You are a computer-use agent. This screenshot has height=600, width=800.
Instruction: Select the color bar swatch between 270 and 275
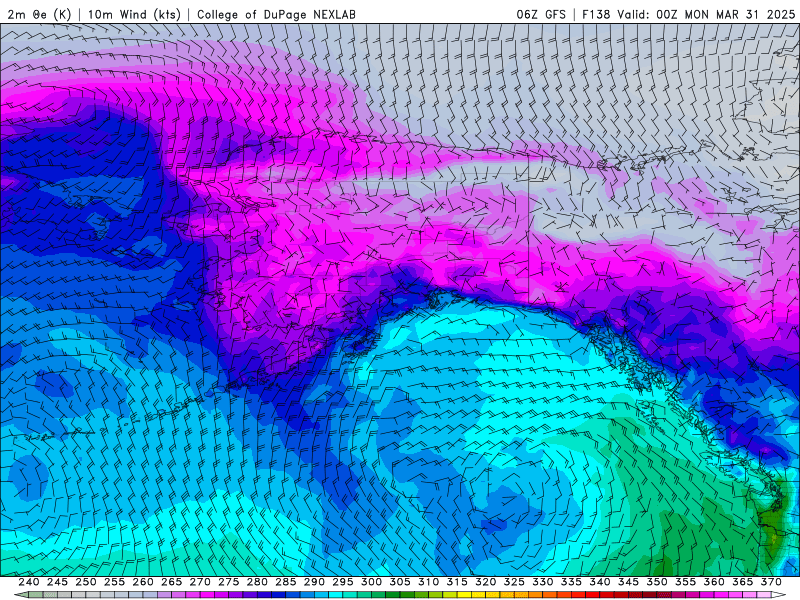click(214, 594)
